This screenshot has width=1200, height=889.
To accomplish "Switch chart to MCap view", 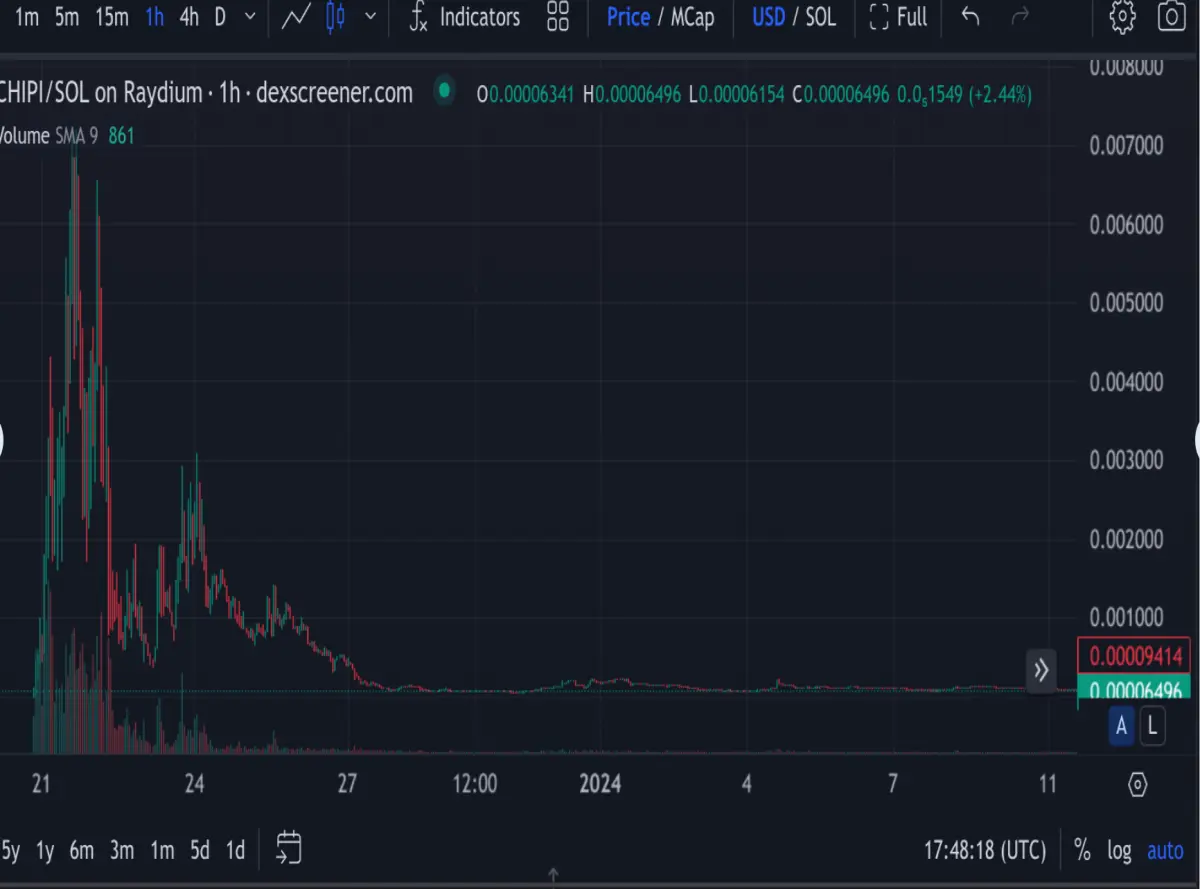I will (692, 17).
